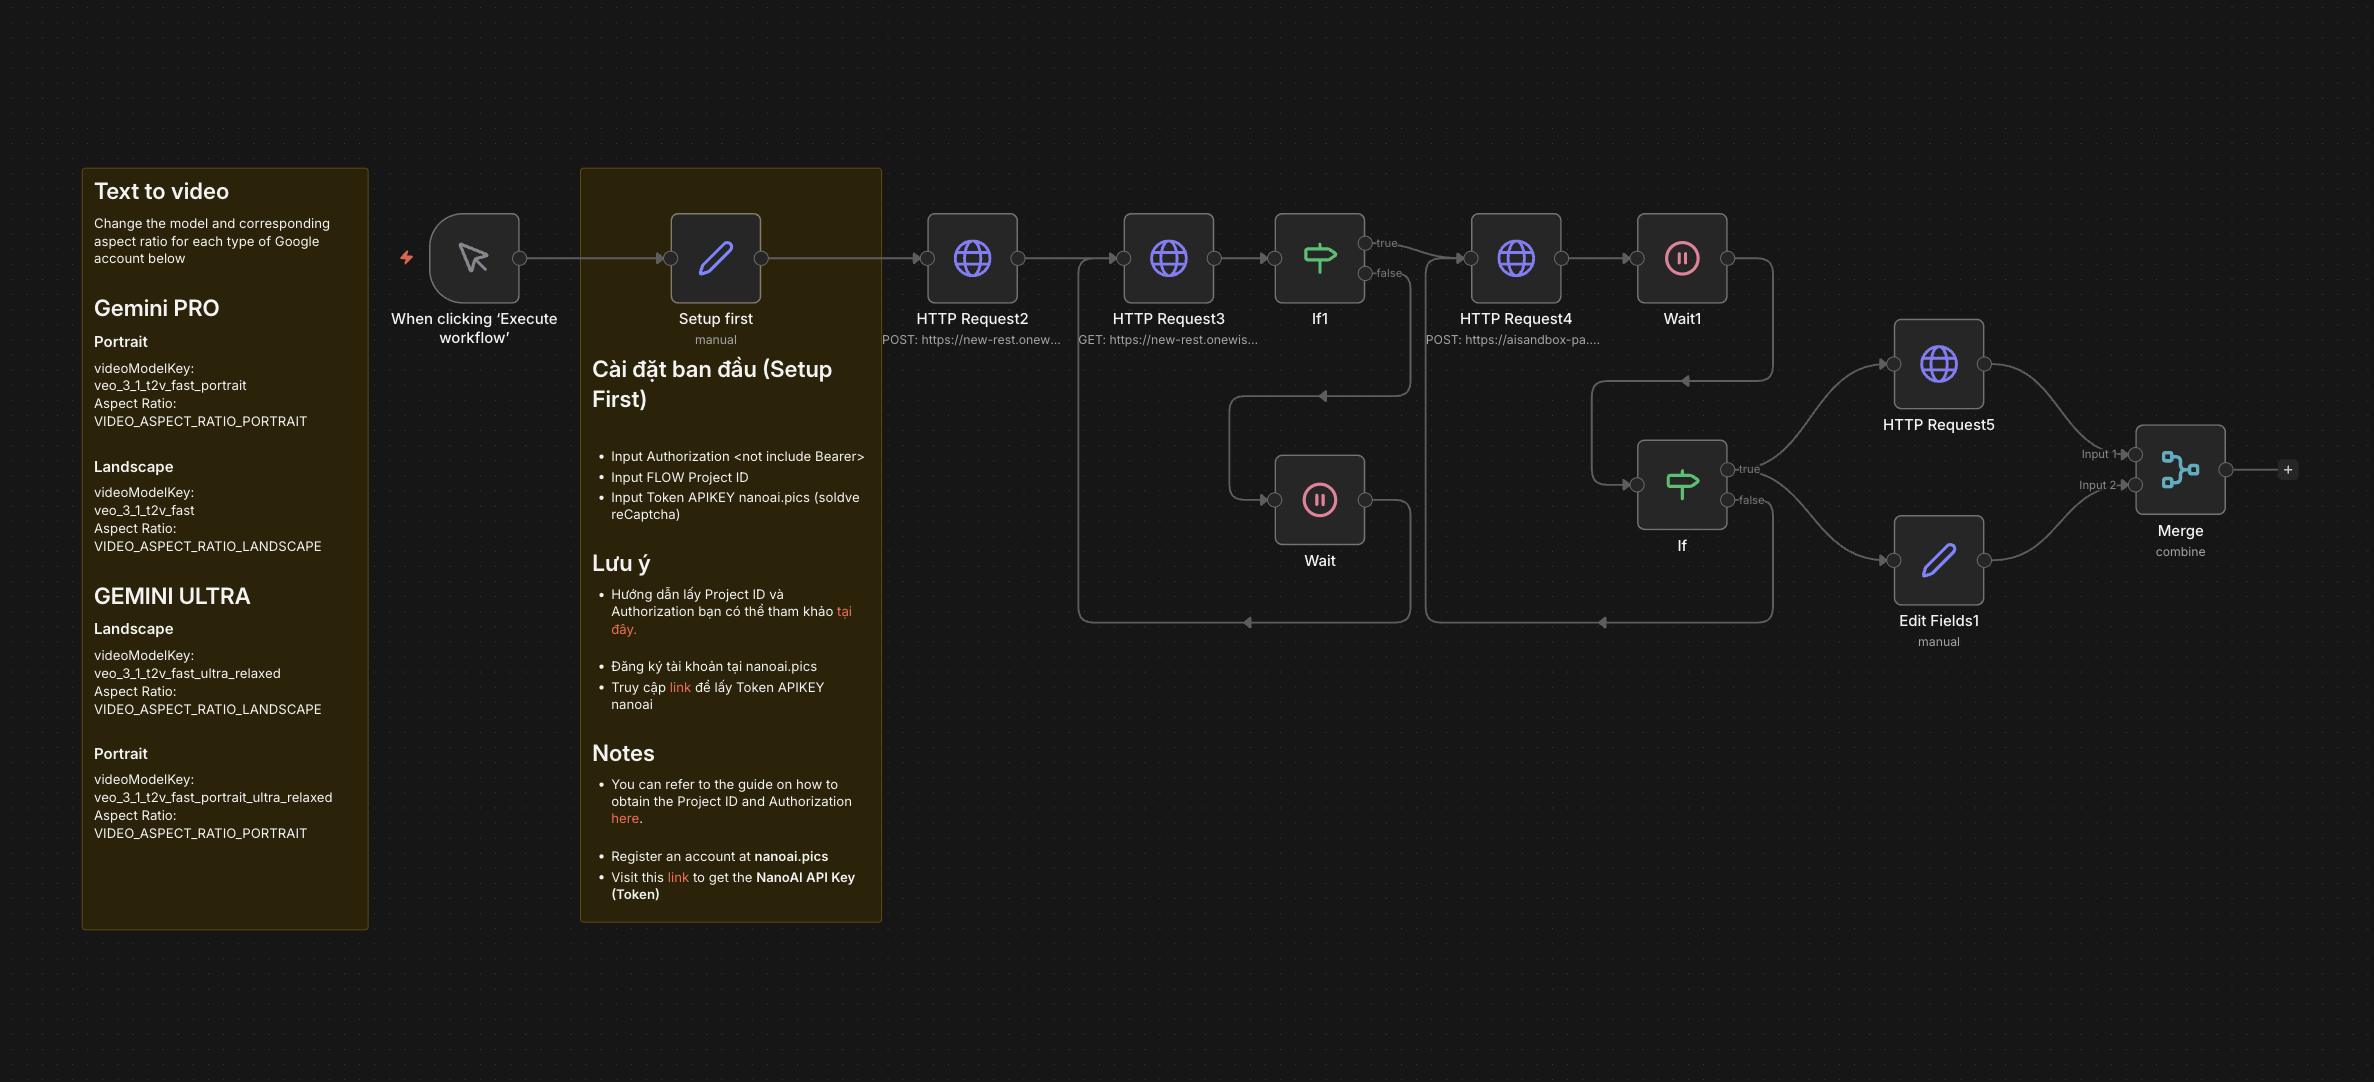This screenshot has width=2374, height=1082.
Task: Open the Merge combine node
Action: point(2180,470)
